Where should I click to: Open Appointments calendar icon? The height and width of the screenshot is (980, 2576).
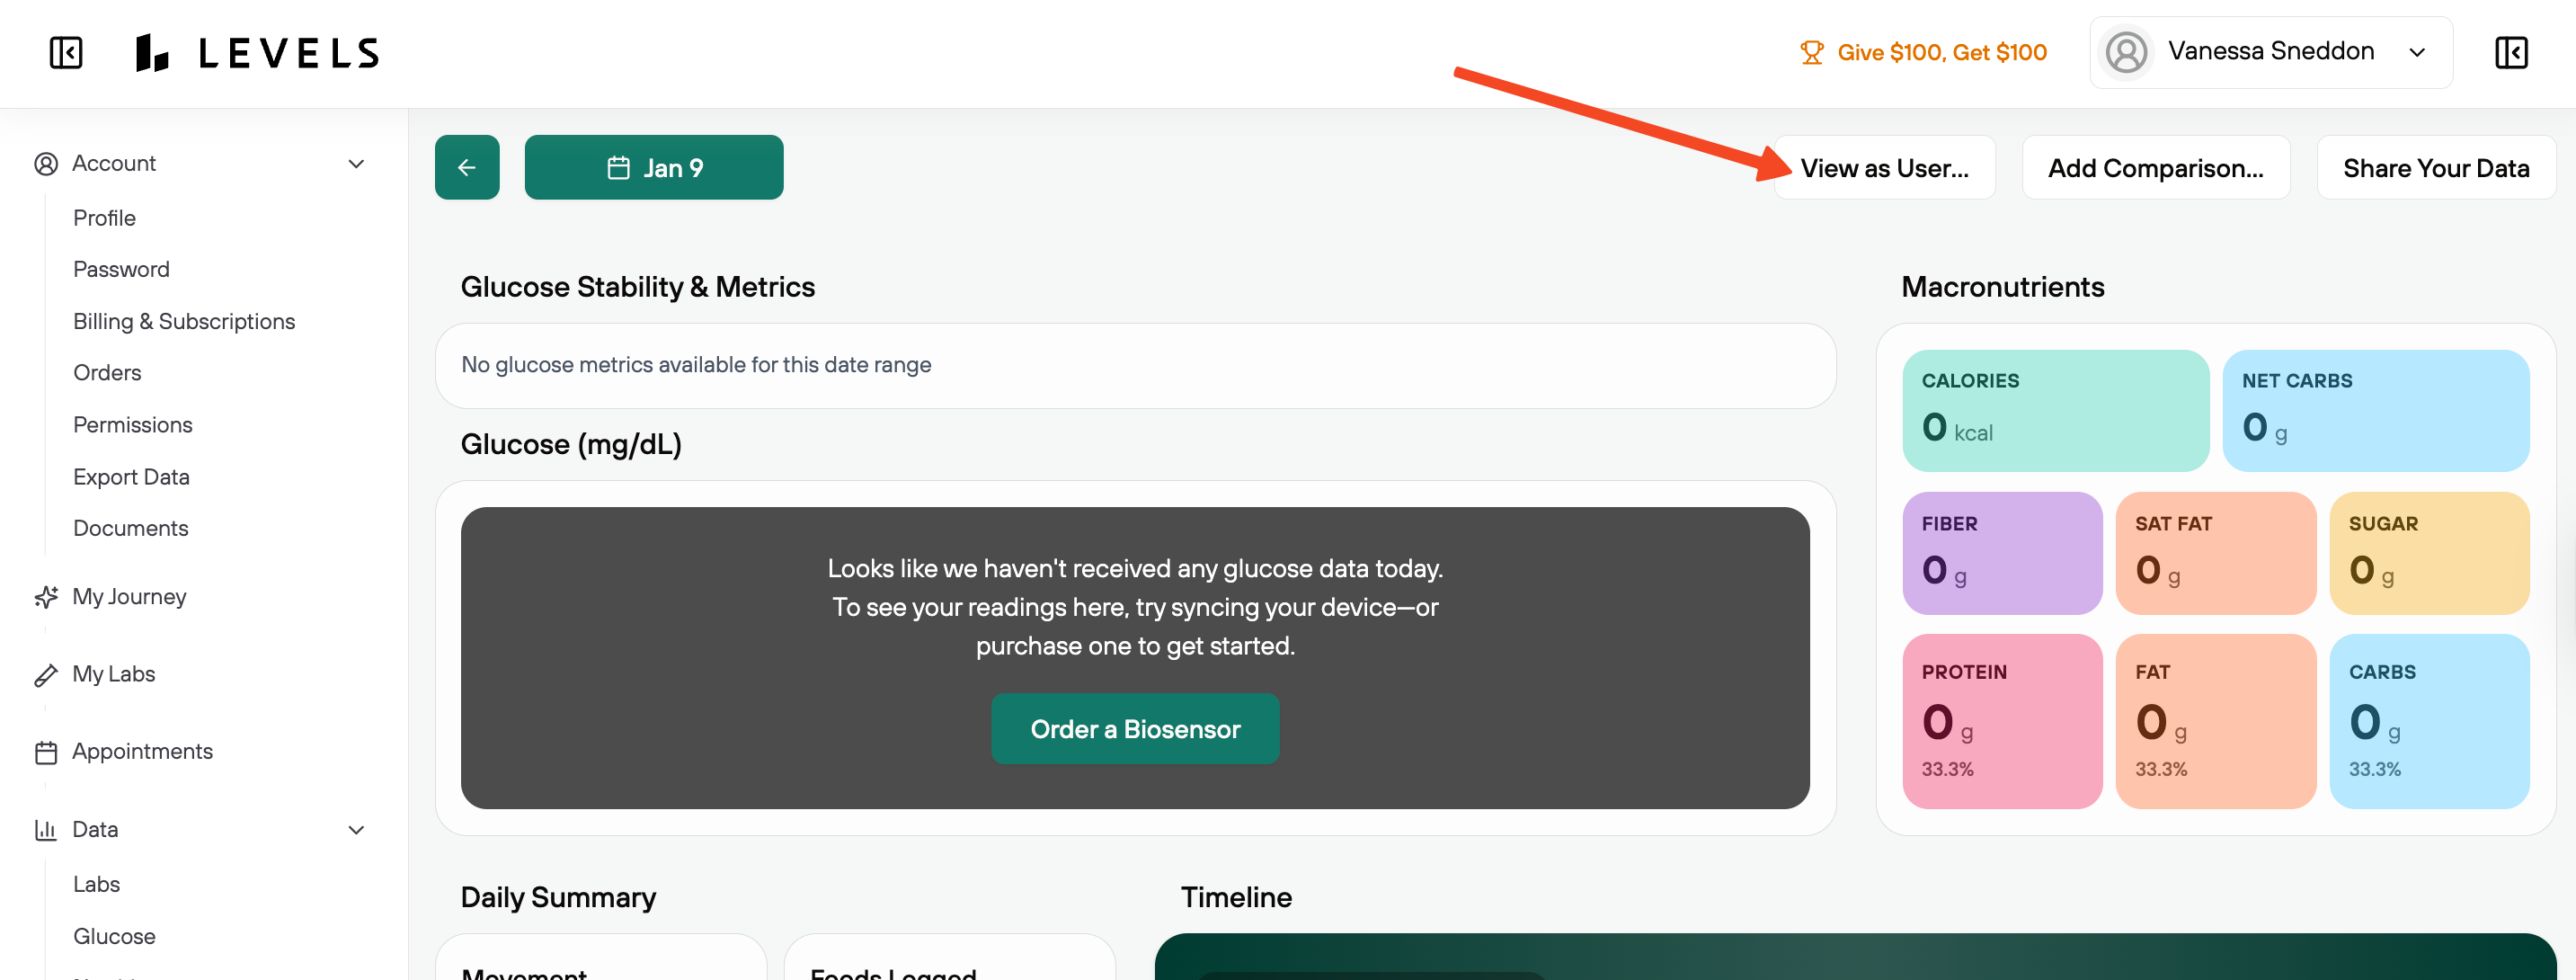point(46,752)
